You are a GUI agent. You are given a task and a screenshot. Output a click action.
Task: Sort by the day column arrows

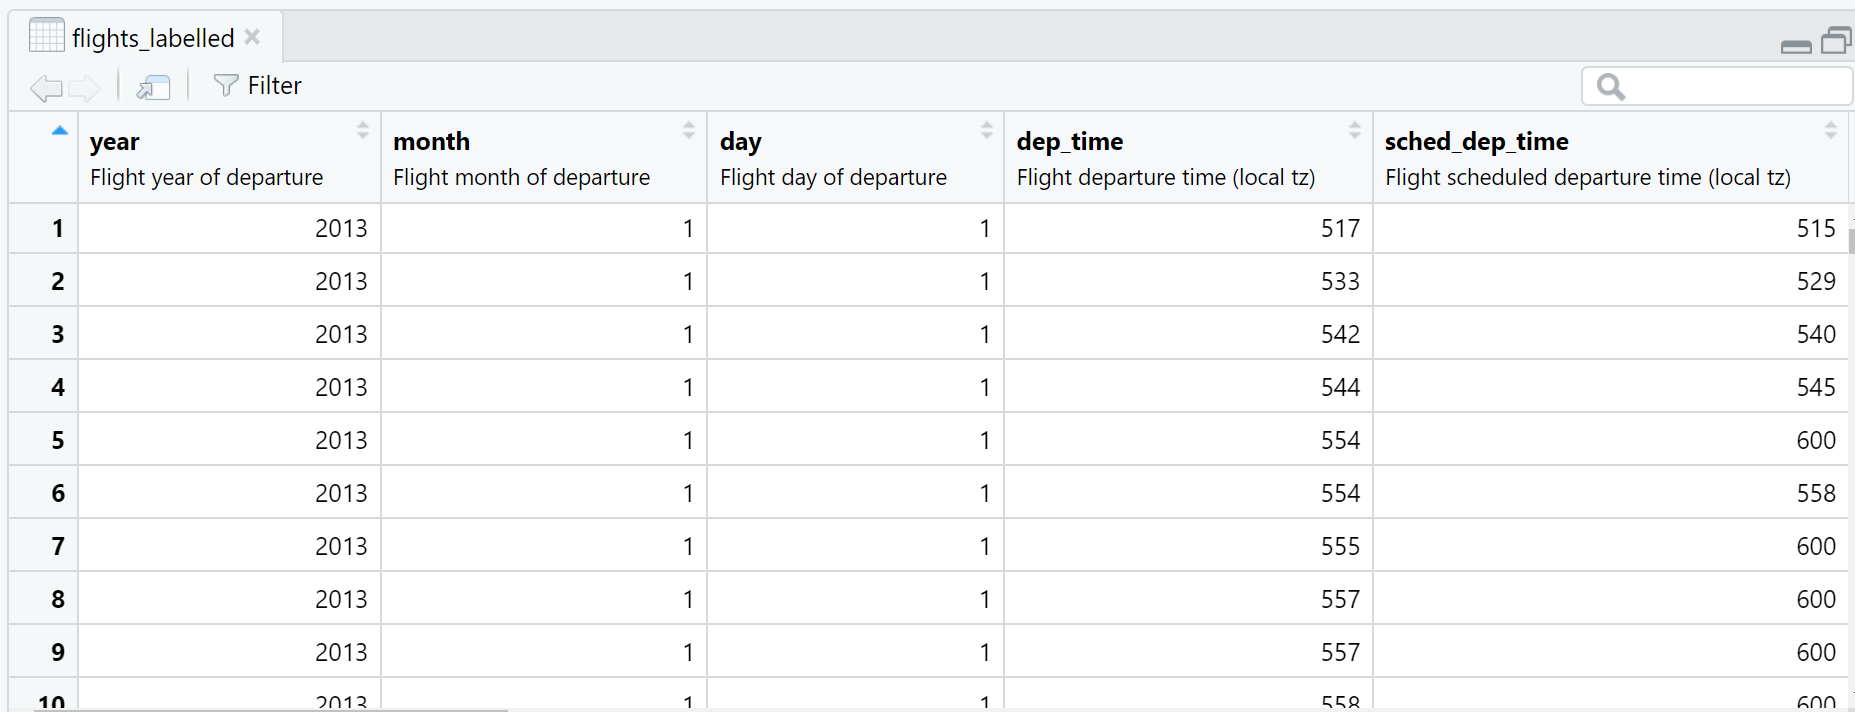point(987,130)
